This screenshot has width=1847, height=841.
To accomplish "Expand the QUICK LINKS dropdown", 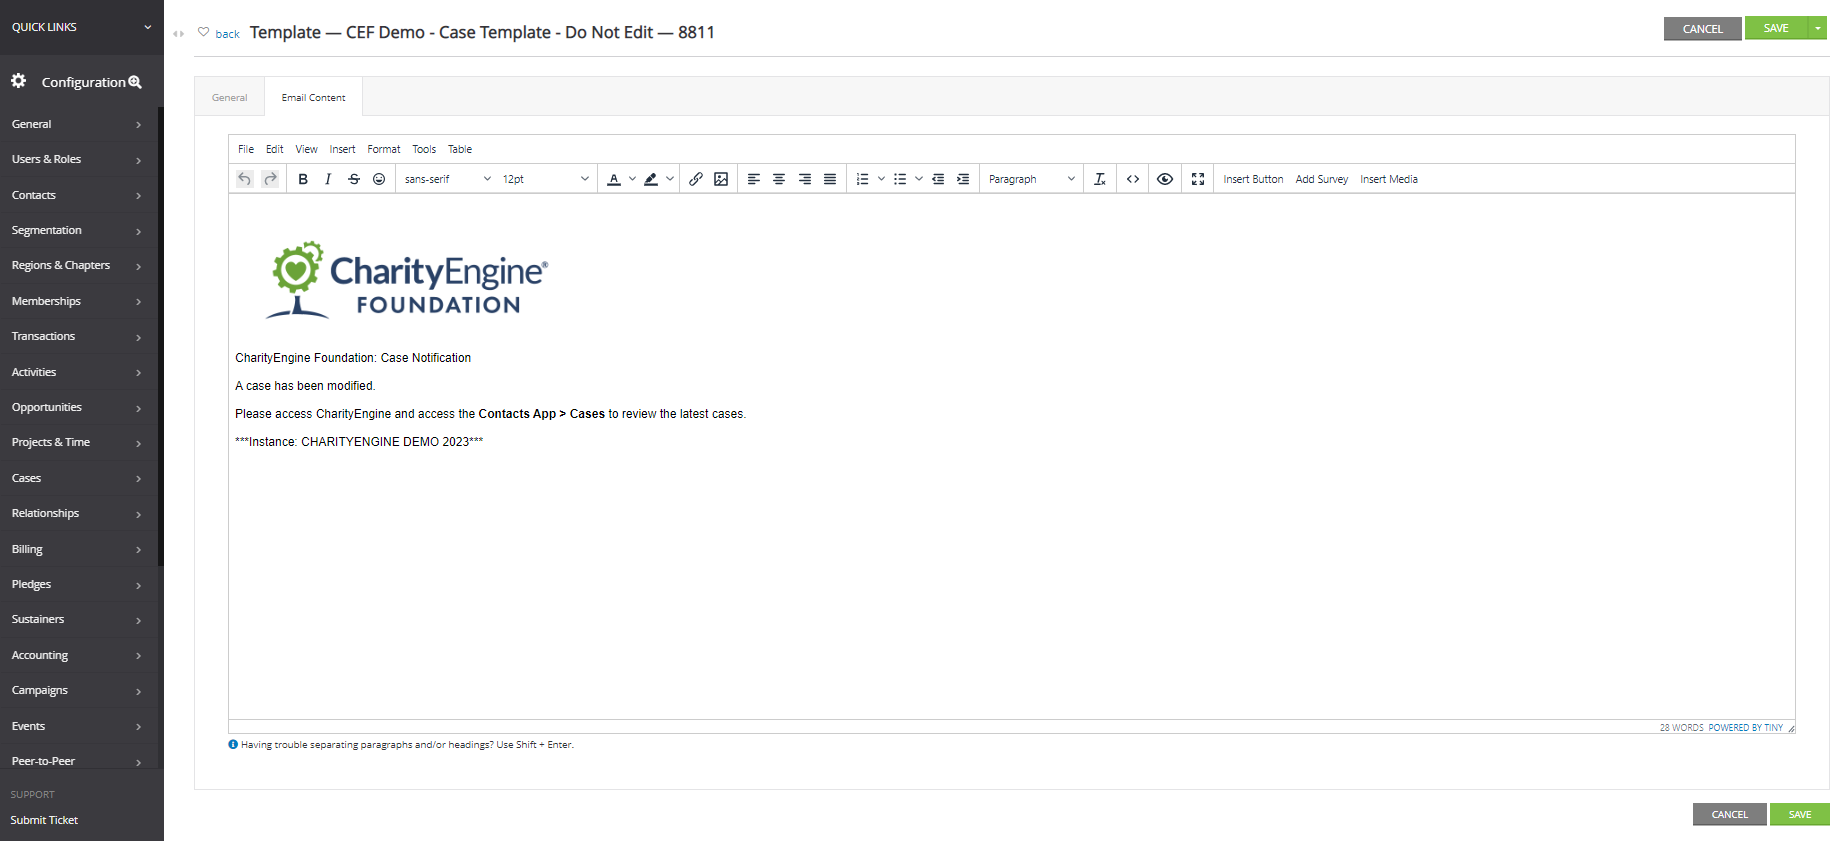I will pyautogui.click(x=81, y=27).
